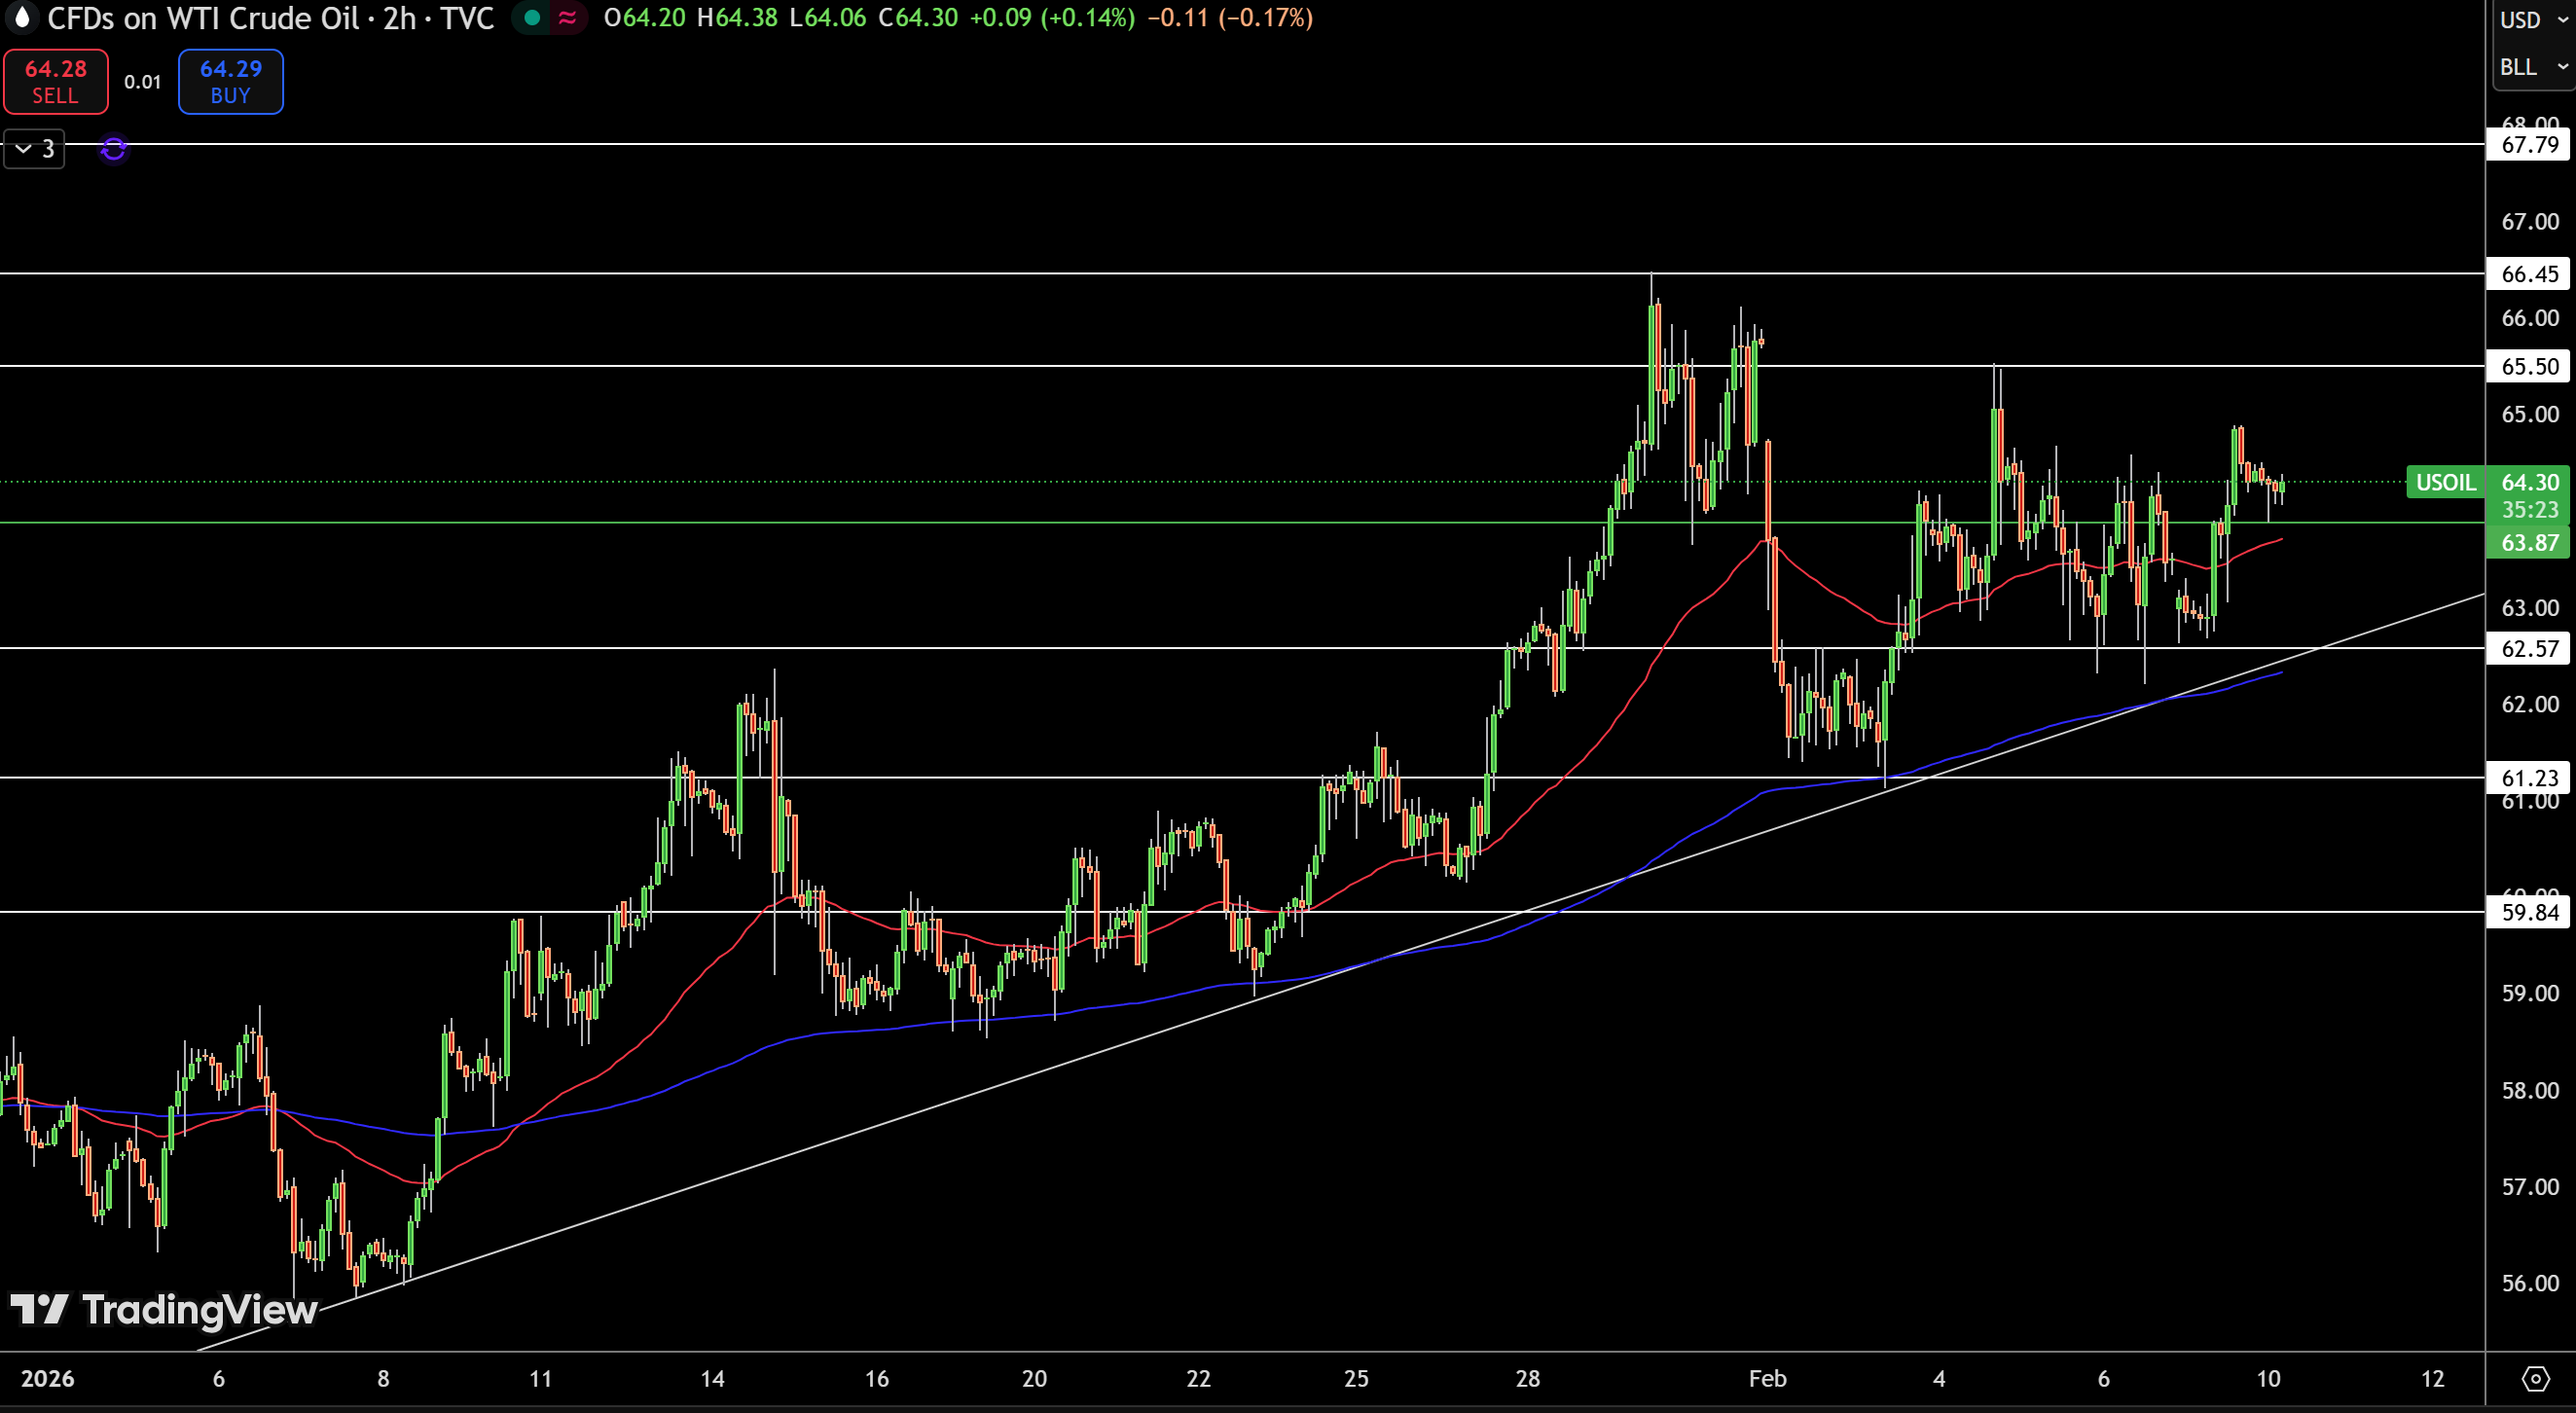Click the 61.23 price line label
Screen dimensions: 2576x1413
pyautogui.click(x=2529, y=778)
